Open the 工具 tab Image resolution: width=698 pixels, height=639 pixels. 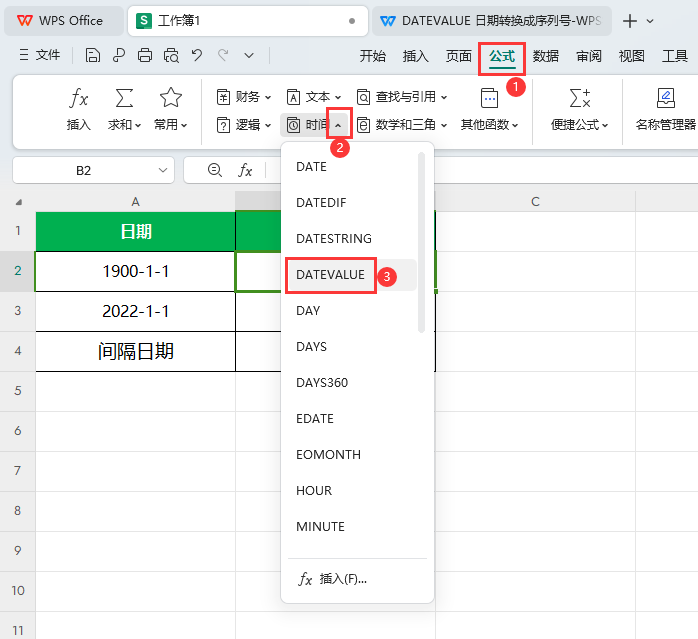675,56
